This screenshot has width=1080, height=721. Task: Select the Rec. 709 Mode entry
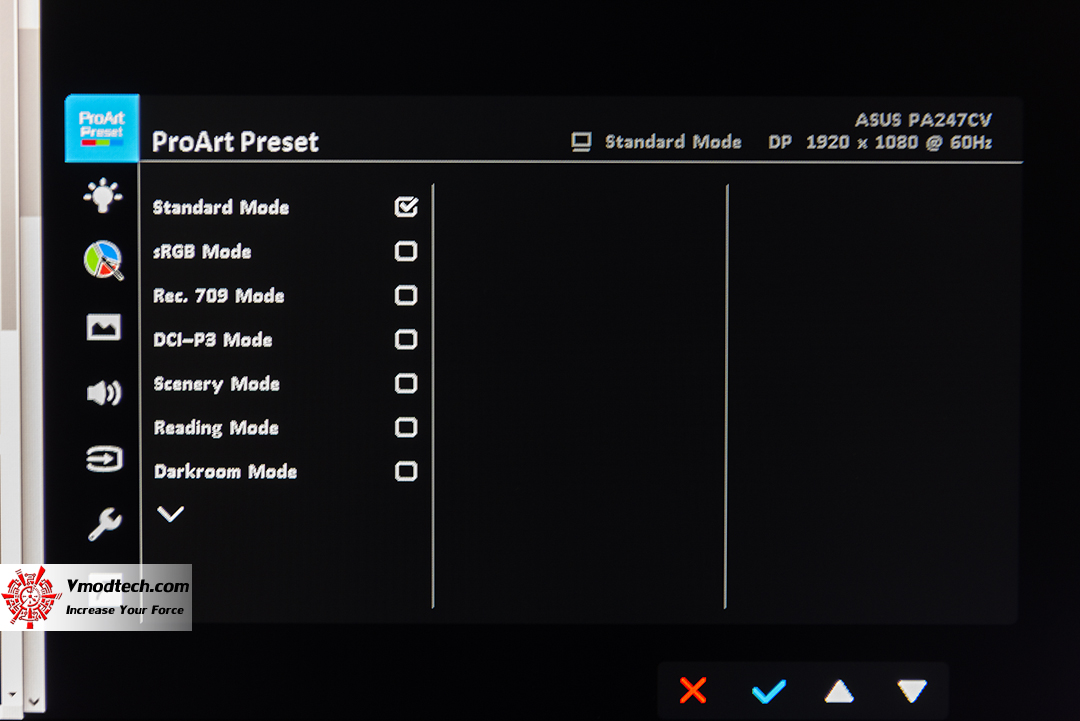point(218,295)
